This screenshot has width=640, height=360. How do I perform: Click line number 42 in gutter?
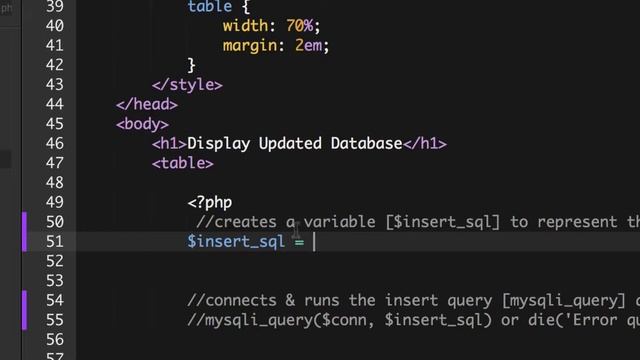coord(55,65)
